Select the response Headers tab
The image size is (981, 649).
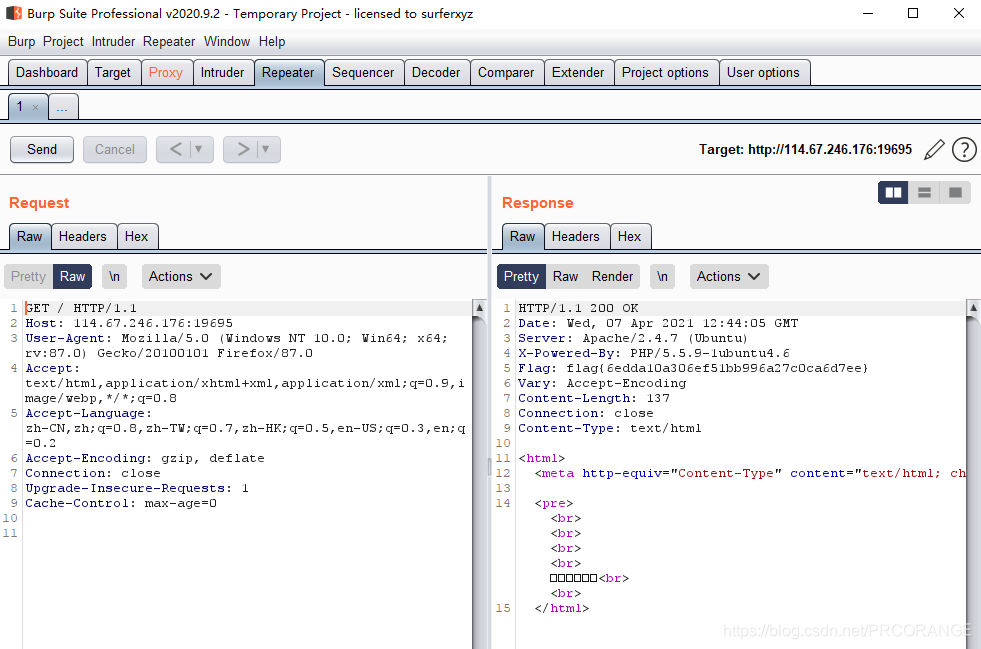point(576,237)
